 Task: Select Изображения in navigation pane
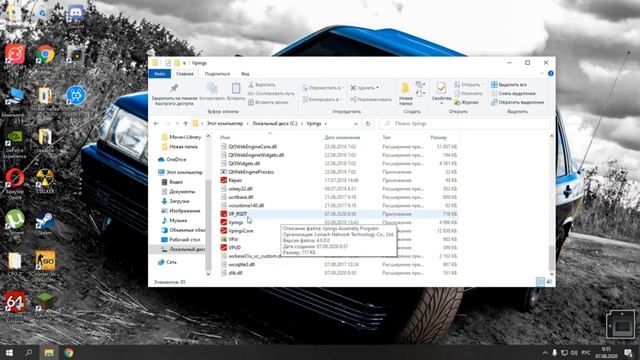click(180, 211)
